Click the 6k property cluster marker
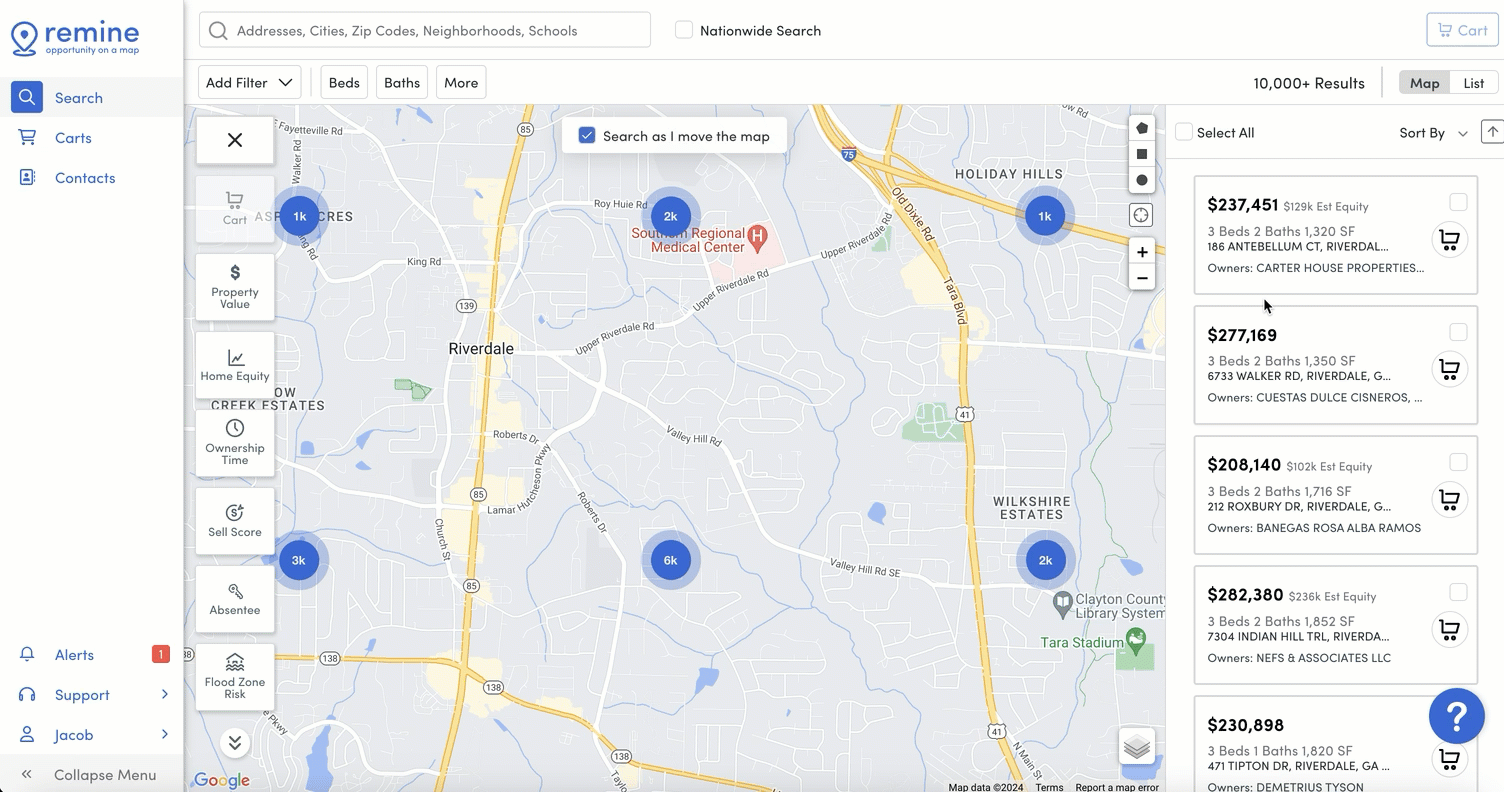 click(670, 560)
